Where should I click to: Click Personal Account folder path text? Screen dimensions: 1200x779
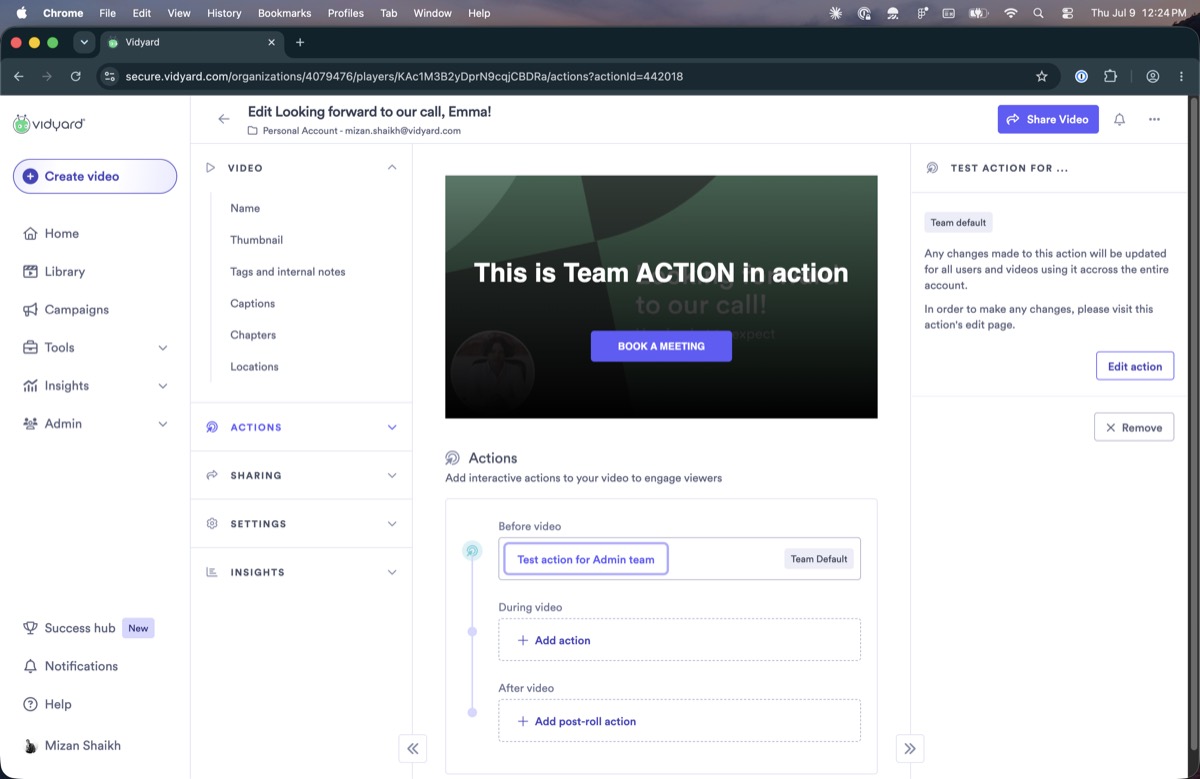point(362,131)
